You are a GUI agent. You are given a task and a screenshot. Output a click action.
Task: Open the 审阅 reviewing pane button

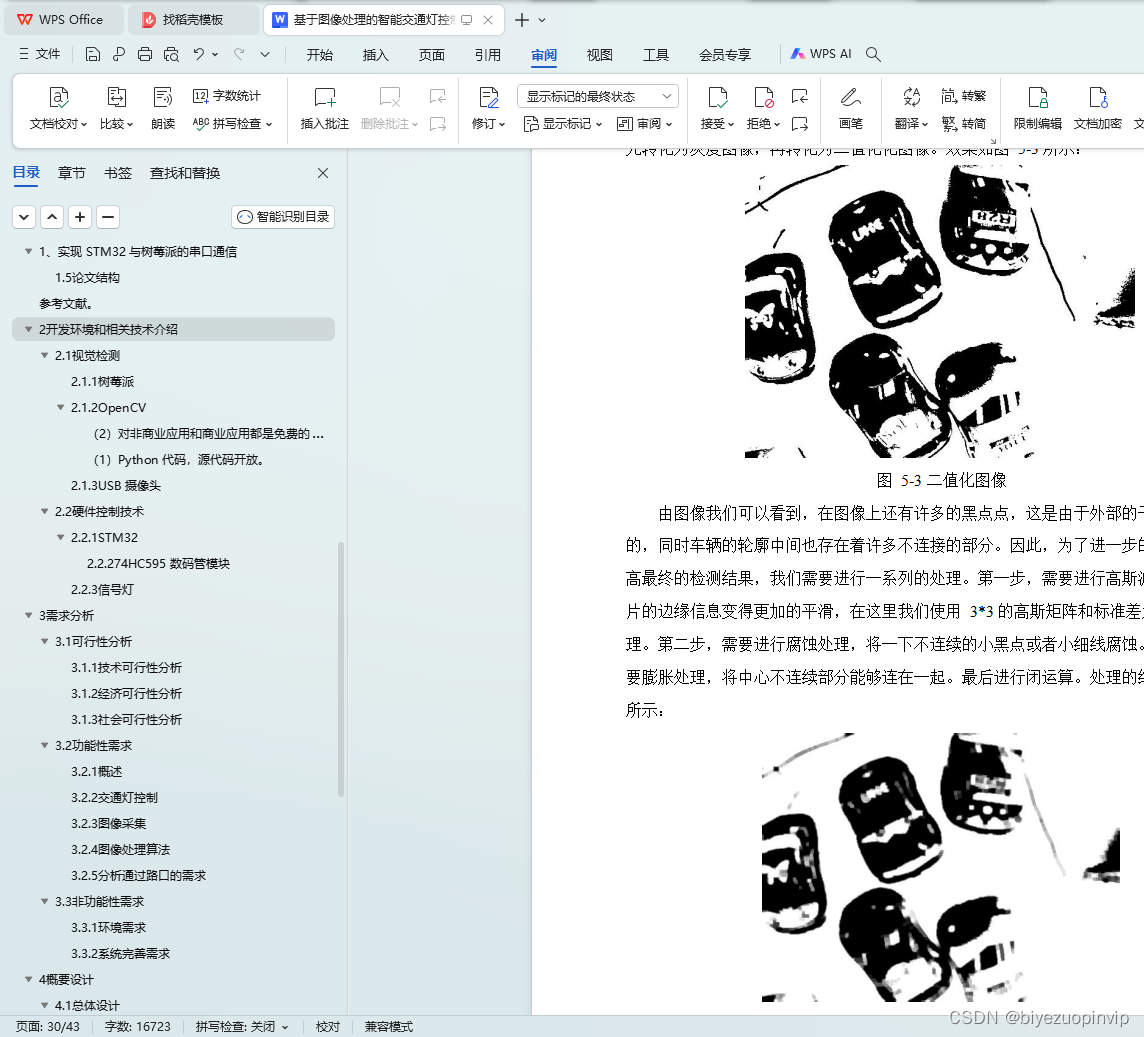[x=644, y=123]
